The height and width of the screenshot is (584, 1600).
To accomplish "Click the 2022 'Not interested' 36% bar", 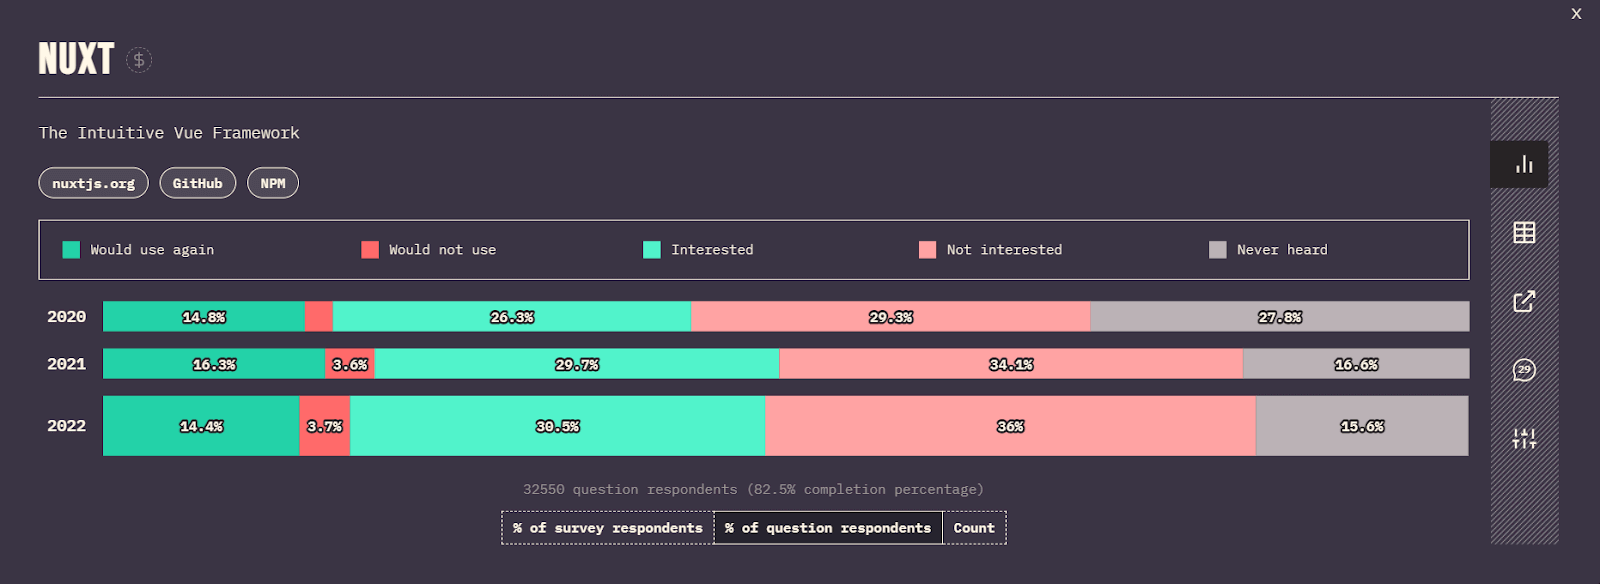I will pos(1010,426).
